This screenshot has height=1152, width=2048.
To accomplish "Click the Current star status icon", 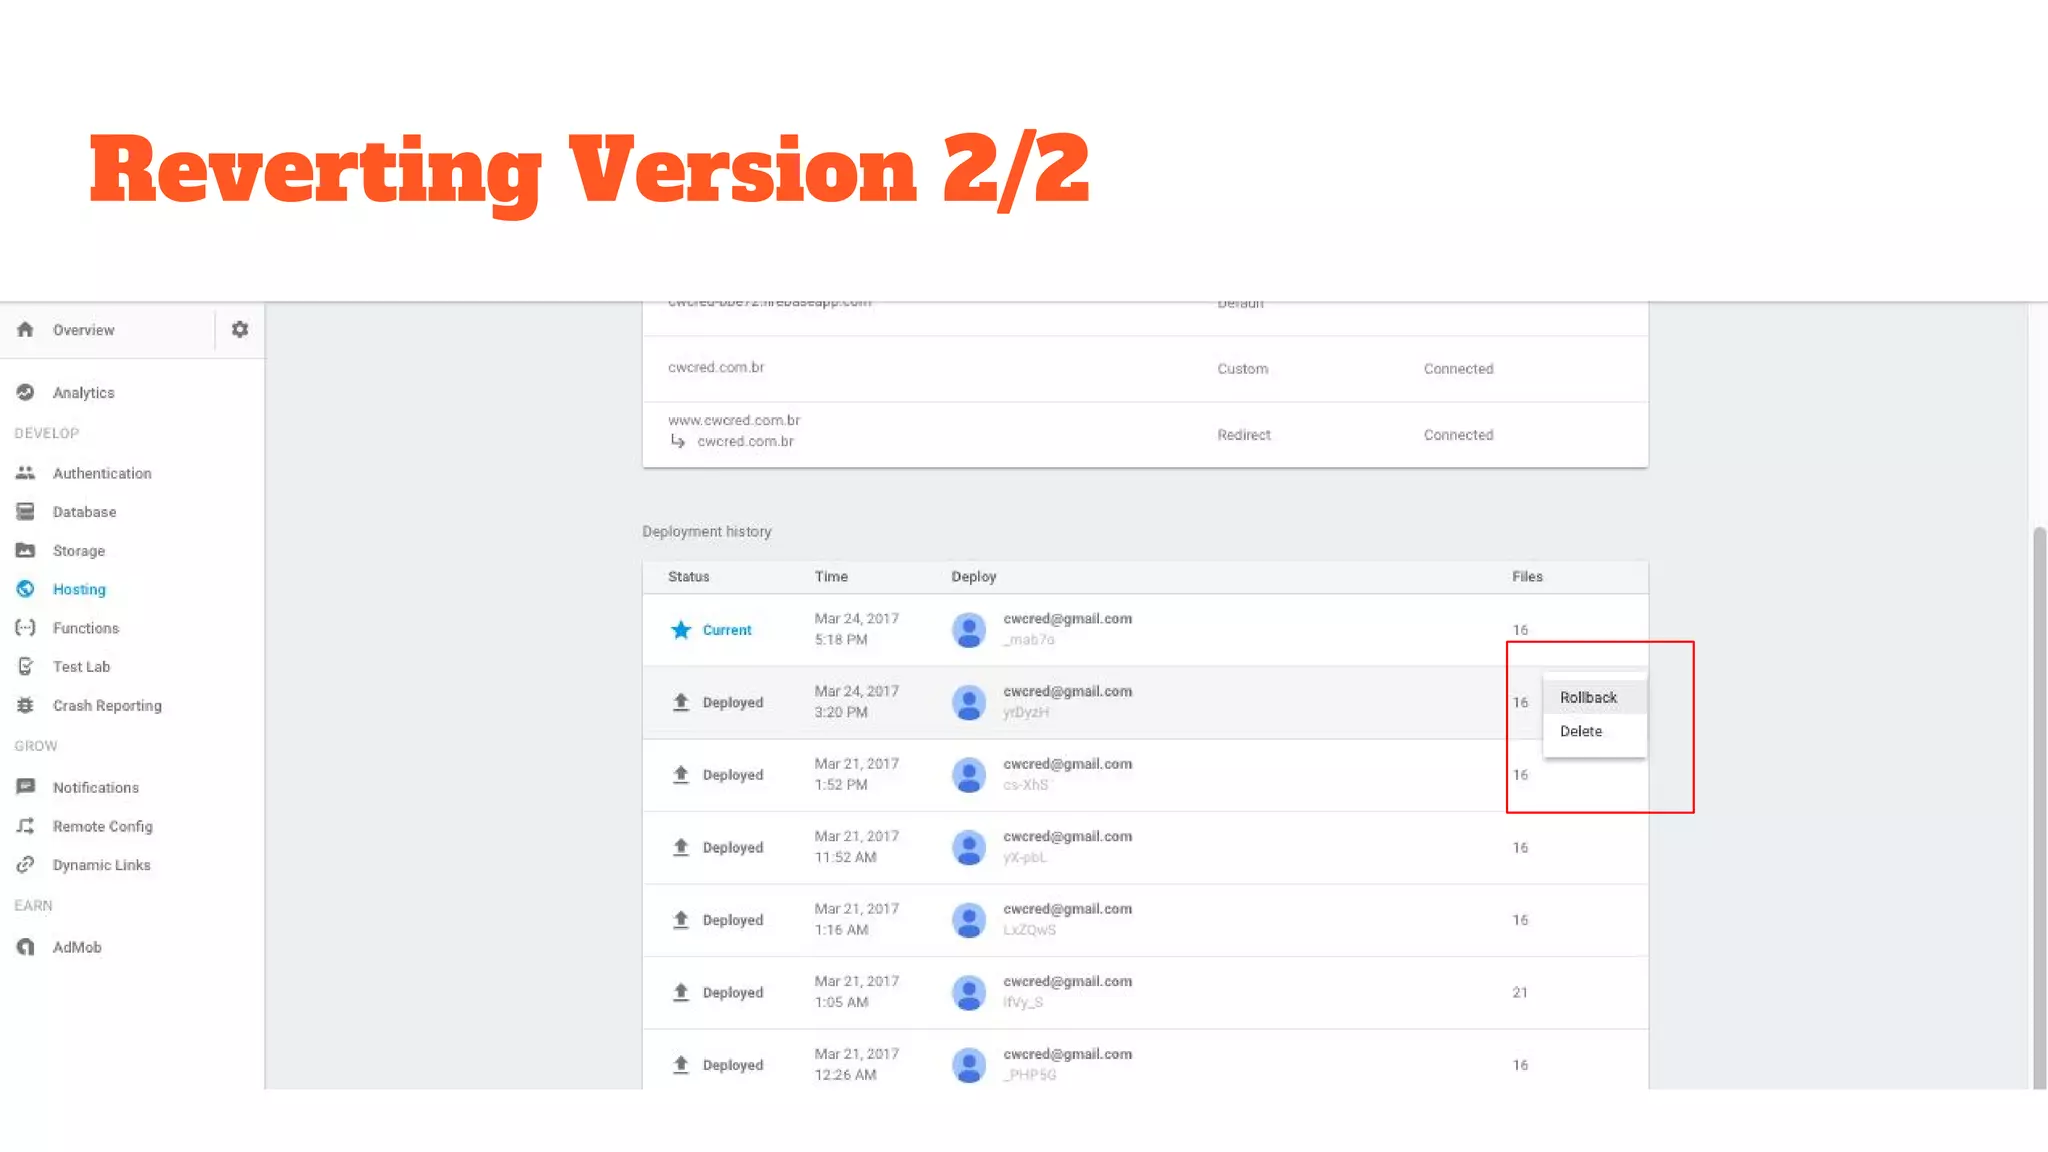I will 681,630.
